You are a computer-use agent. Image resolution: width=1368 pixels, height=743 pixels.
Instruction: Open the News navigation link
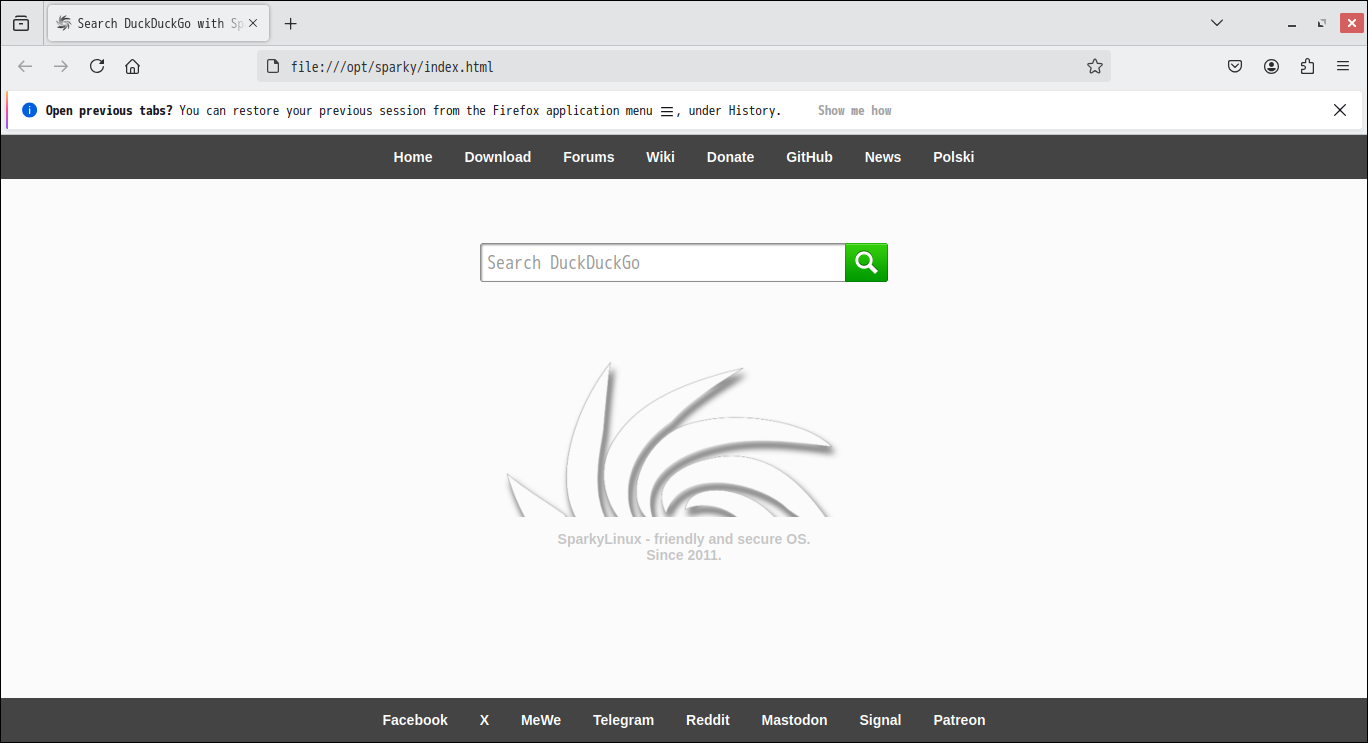coord(883,157)
